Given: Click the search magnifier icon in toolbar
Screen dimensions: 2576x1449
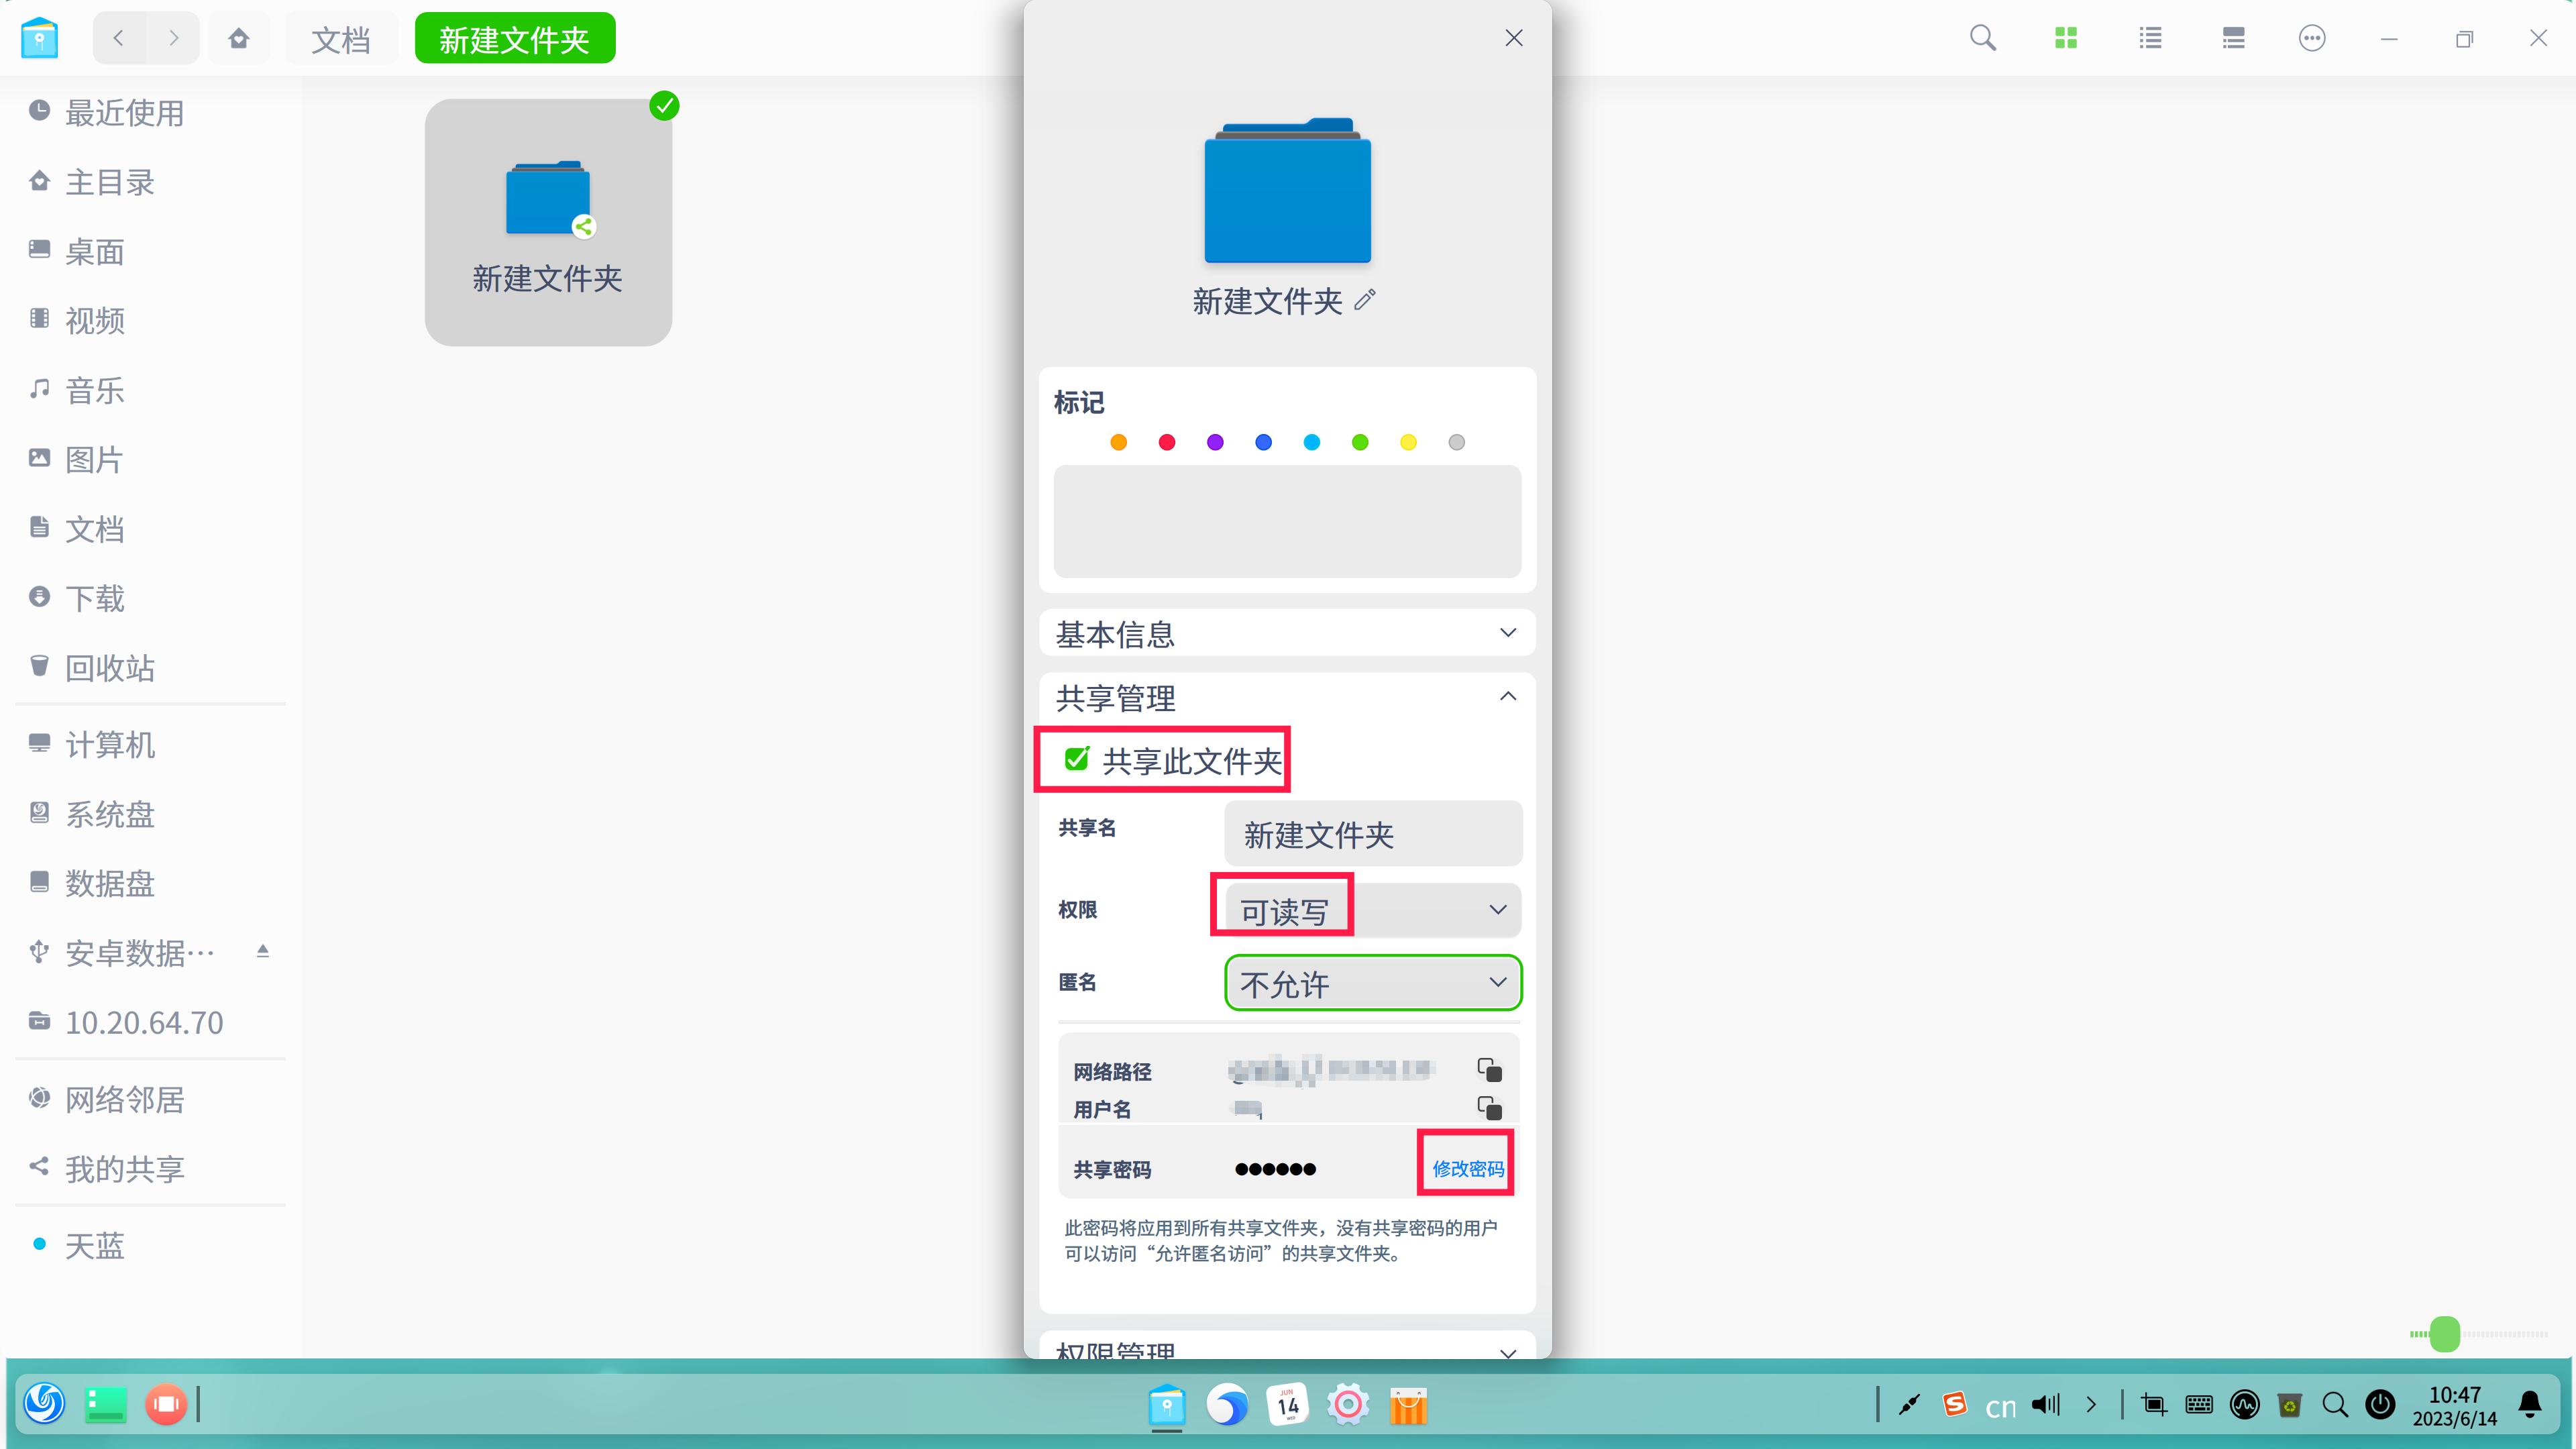Looking at the screenshot, I should 1982,38.
